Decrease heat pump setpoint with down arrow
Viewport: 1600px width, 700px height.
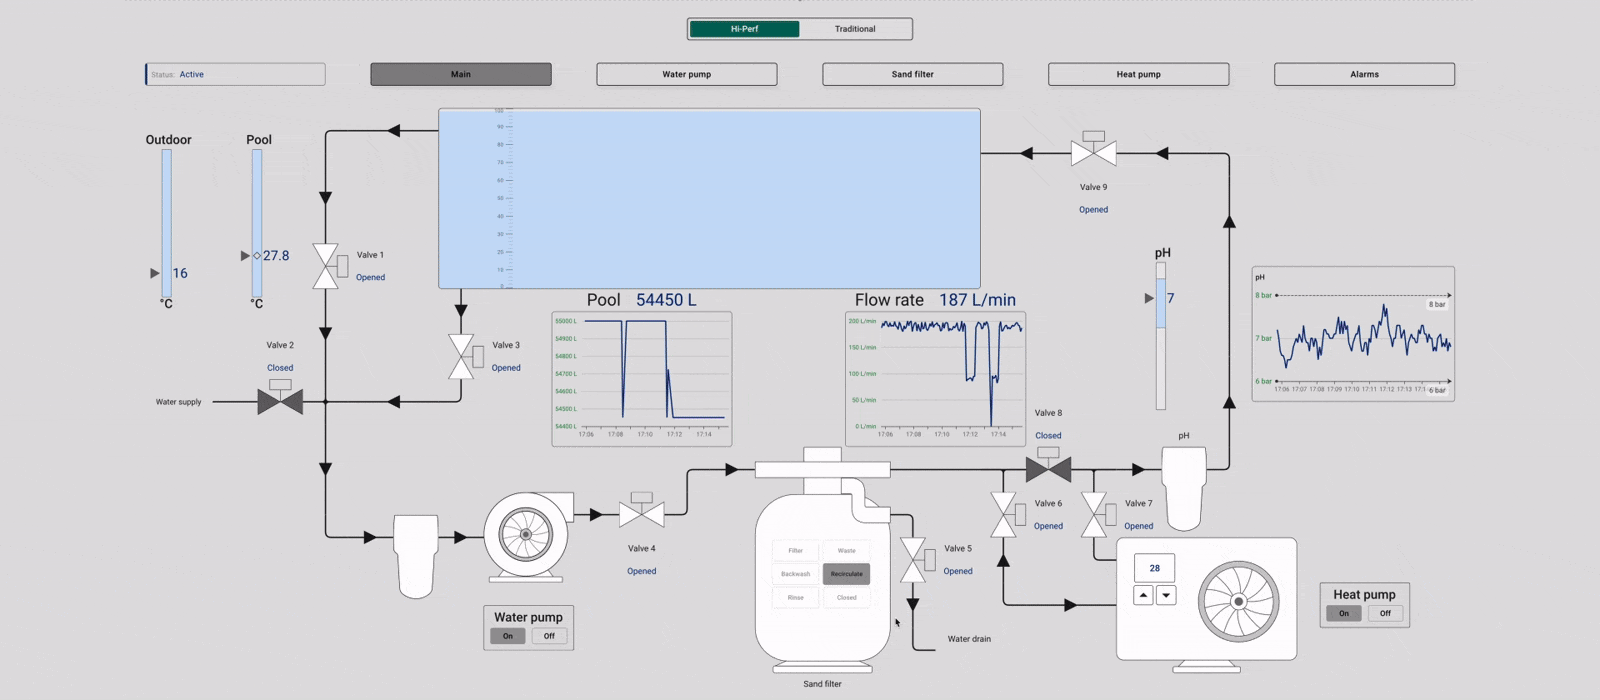(x=1166, y=595)
